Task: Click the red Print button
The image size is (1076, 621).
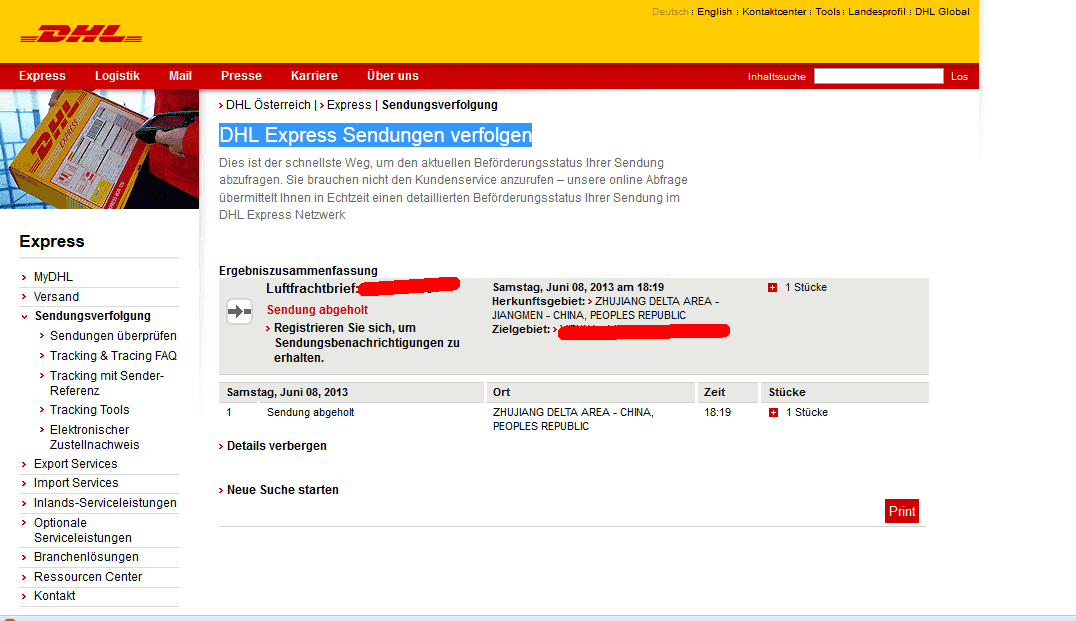Action: tap(902, 511)
